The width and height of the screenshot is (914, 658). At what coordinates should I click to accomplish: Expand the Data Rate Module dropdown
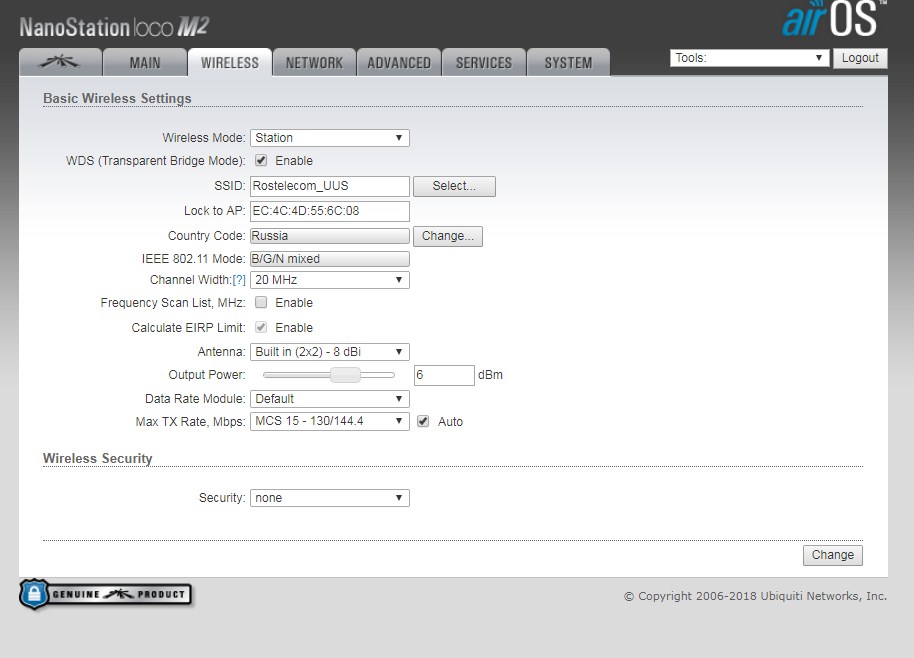(330, 399)
